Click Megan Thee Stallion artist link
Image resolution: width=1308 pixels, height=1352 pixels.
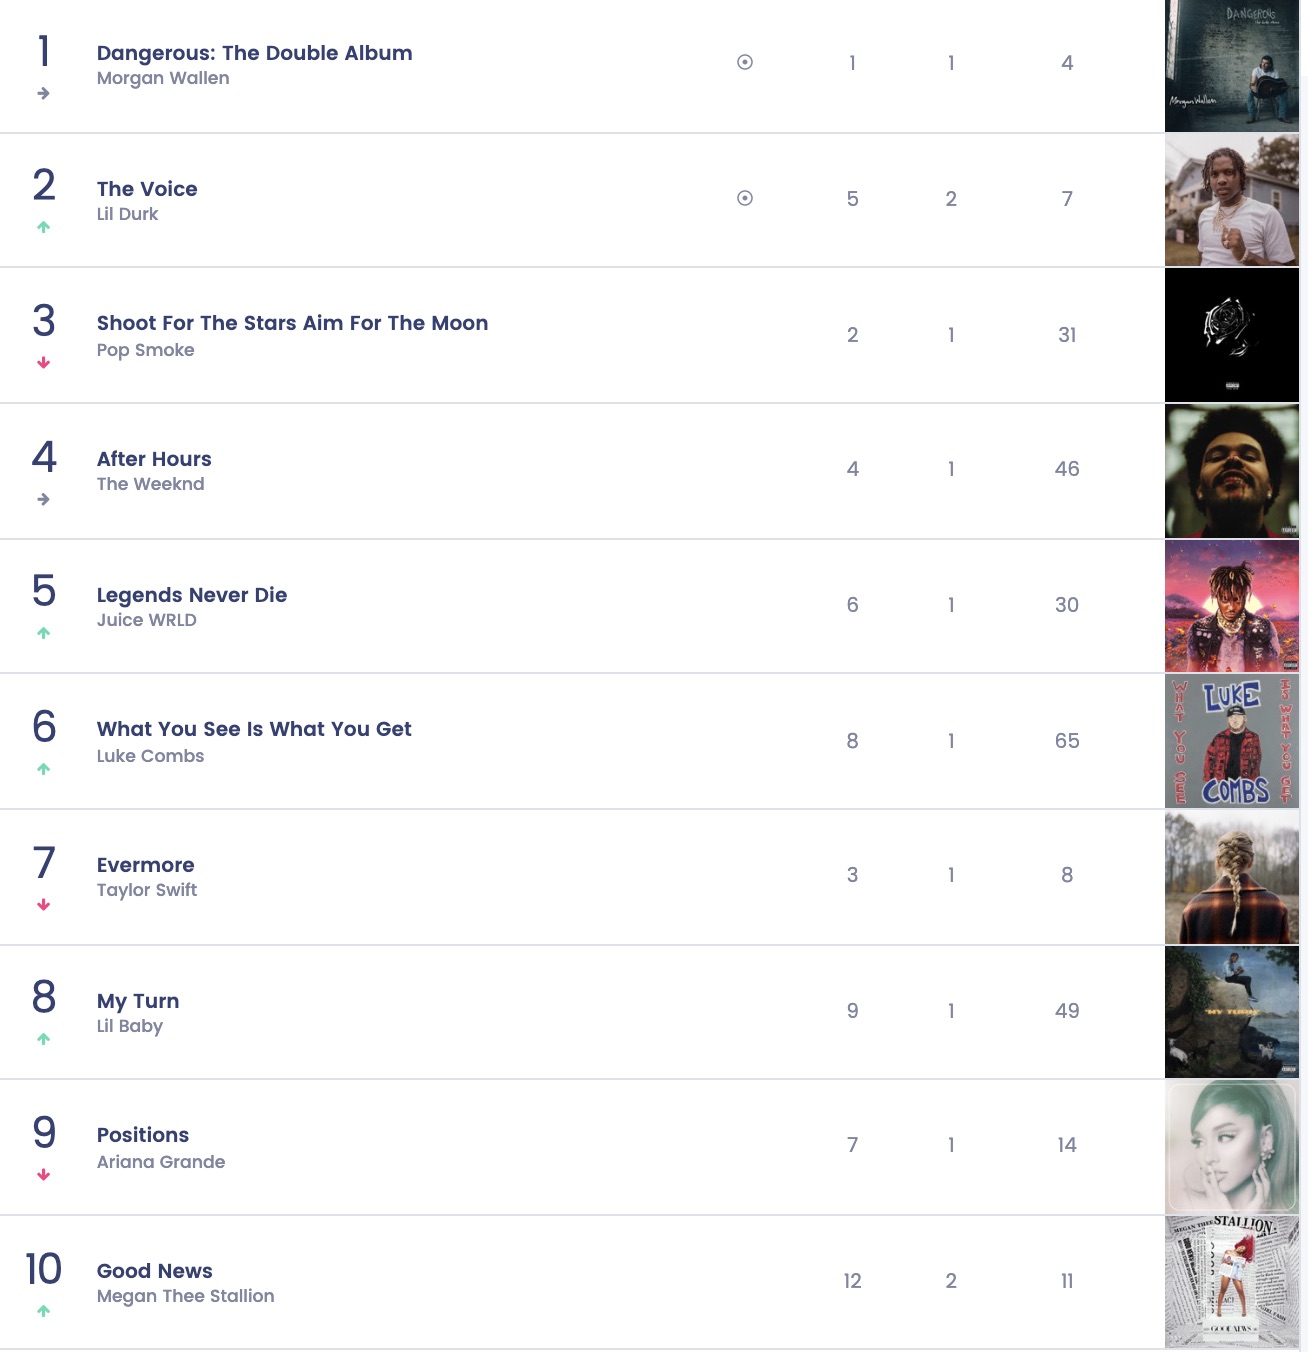(x=185, y=1296)
